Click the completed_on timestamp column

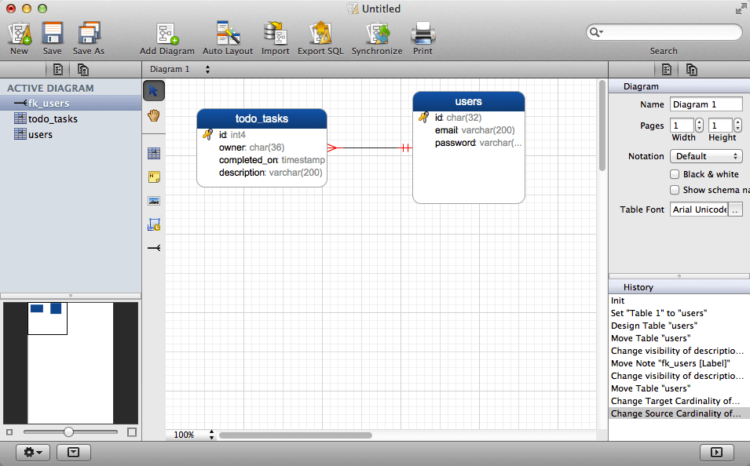click(272, 160)
